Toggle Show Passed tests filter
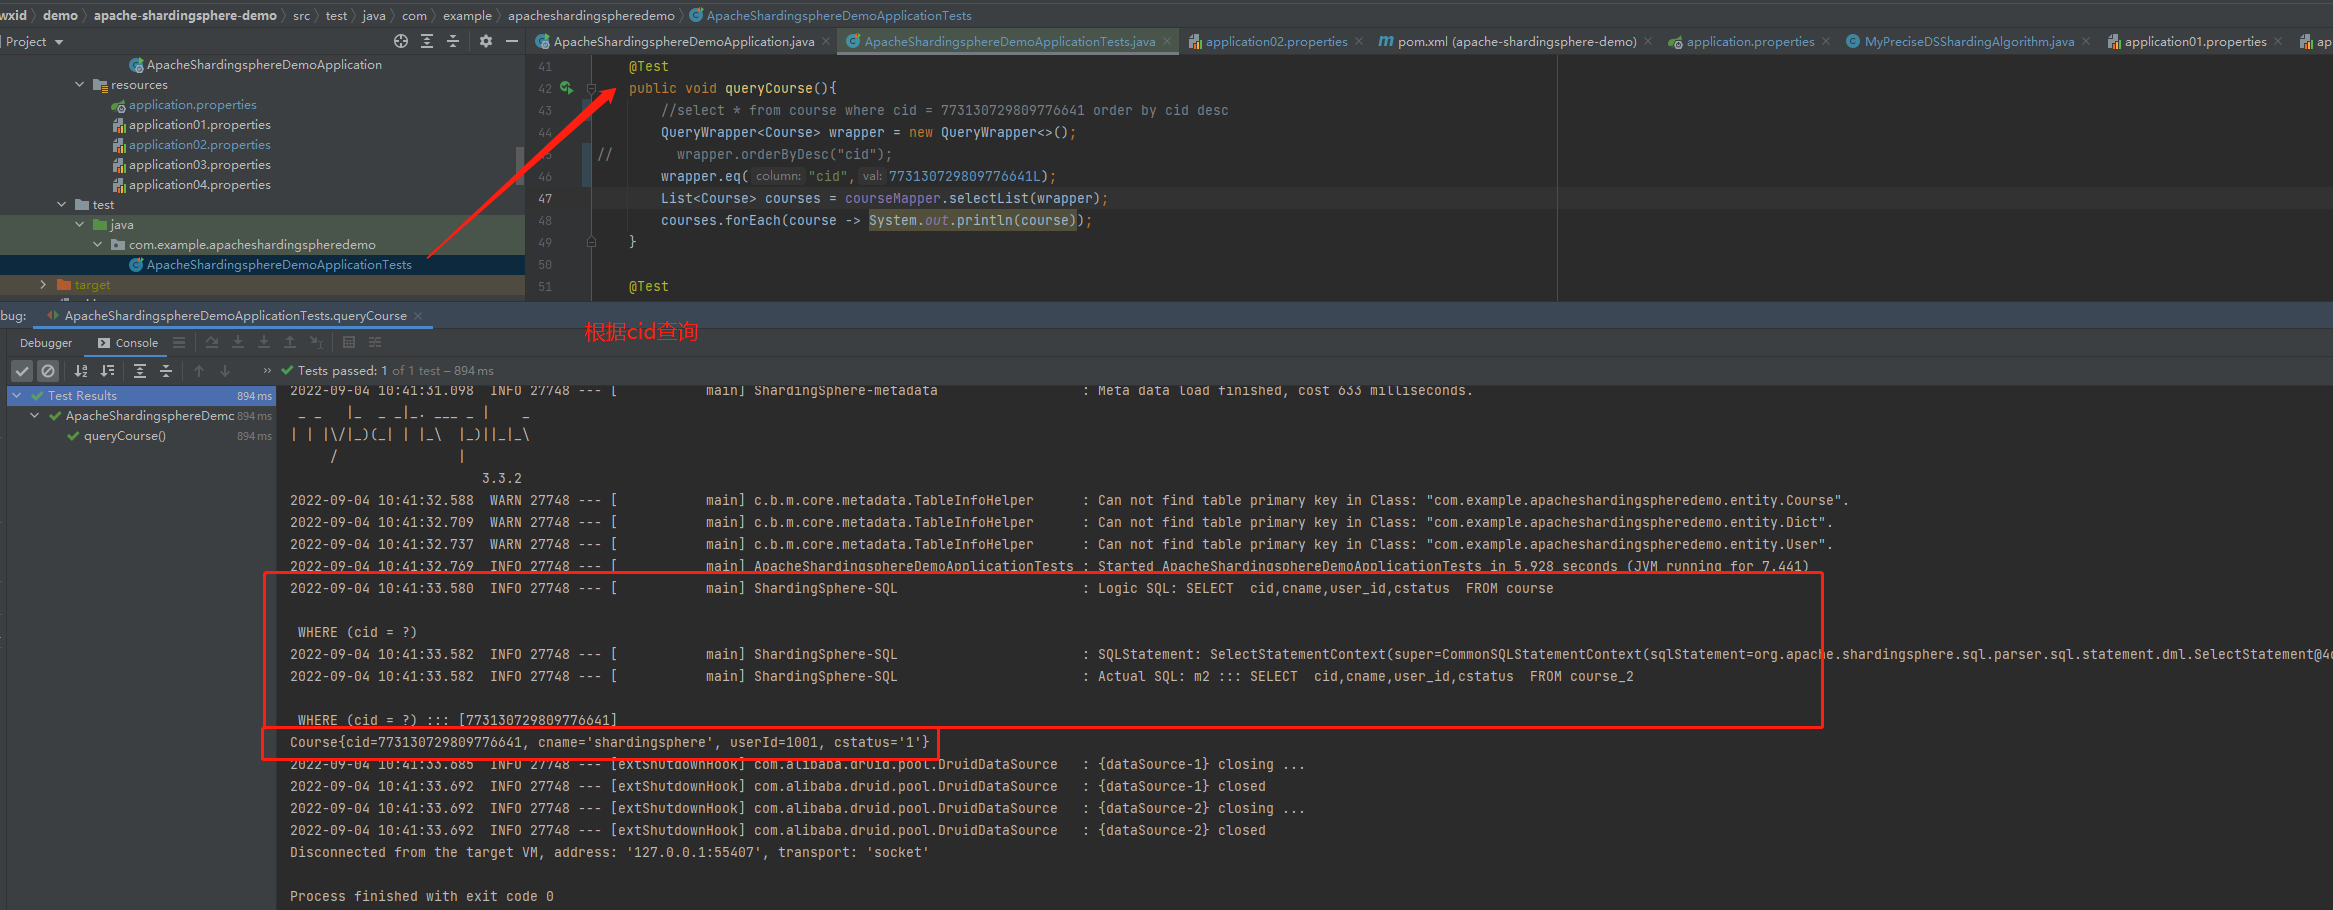This screenshot has width=2333, height=910. [x=22, y=371]
